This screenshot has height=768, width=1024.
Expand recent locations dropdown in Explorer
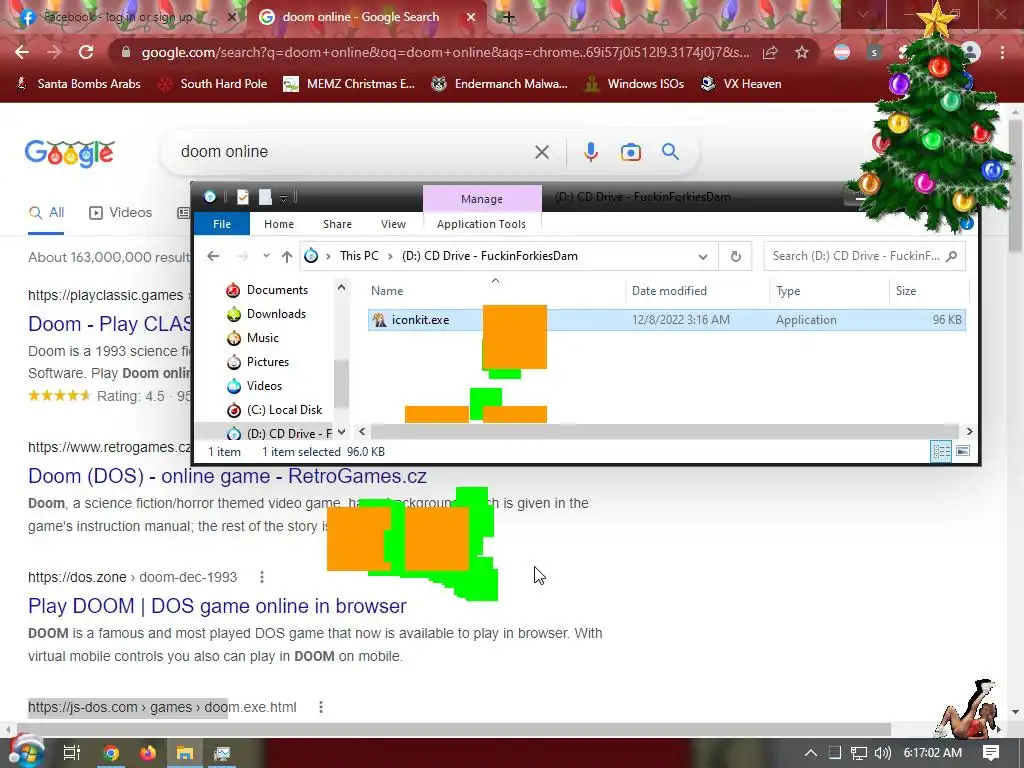(x=266, y=256)
